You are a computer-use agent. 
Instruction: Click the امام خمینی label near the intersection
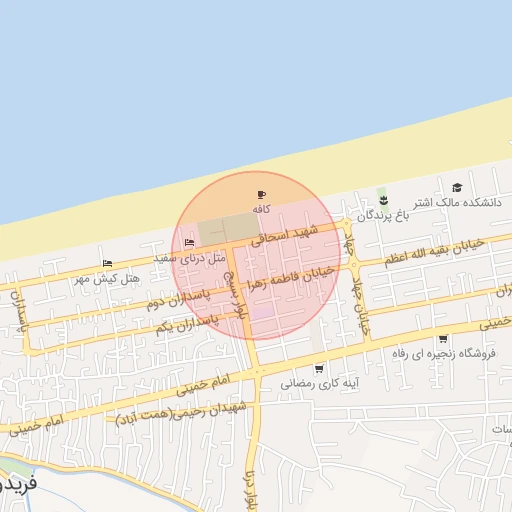coord(203,385)
